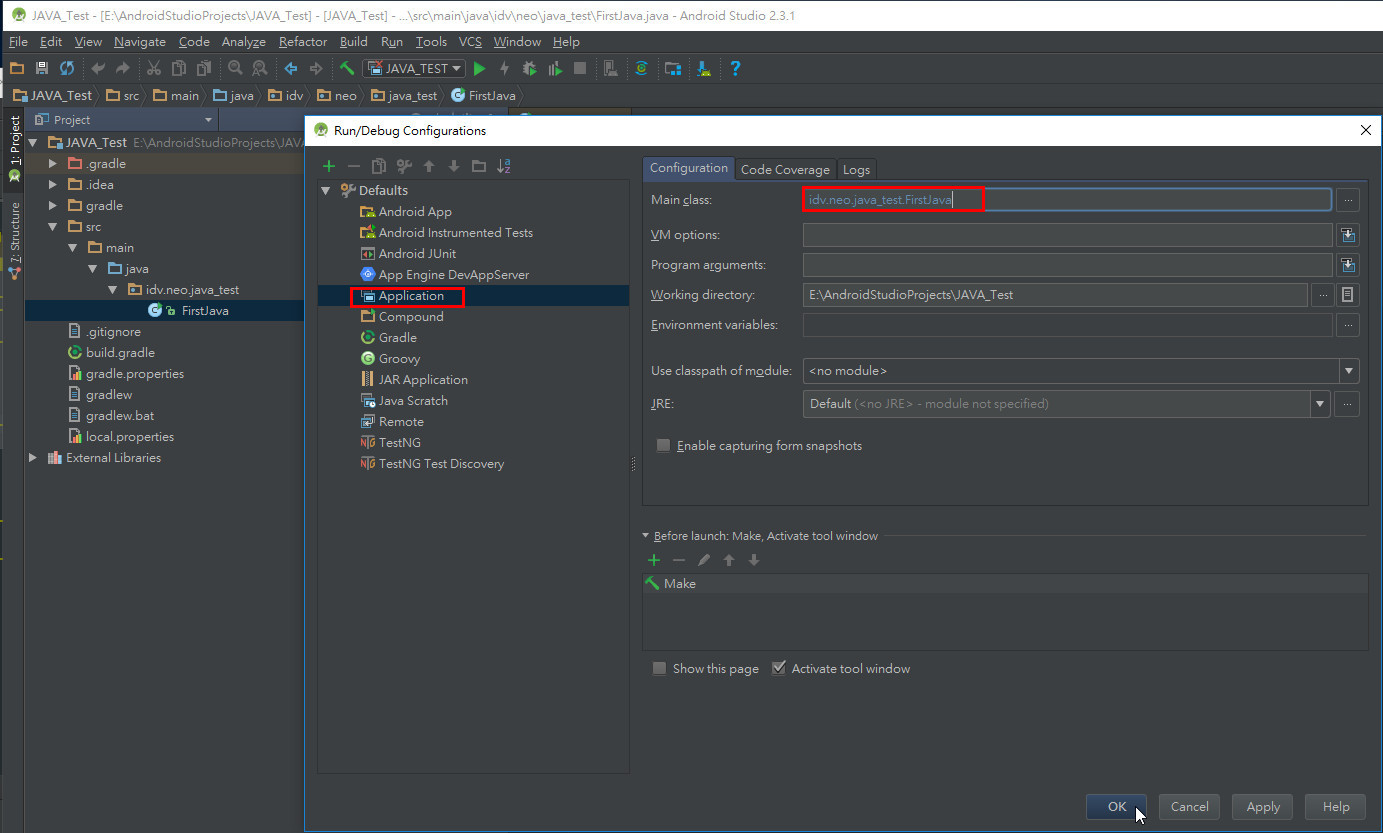
Task: Open the Use classpath of module dropdown
Action: 1350,371
